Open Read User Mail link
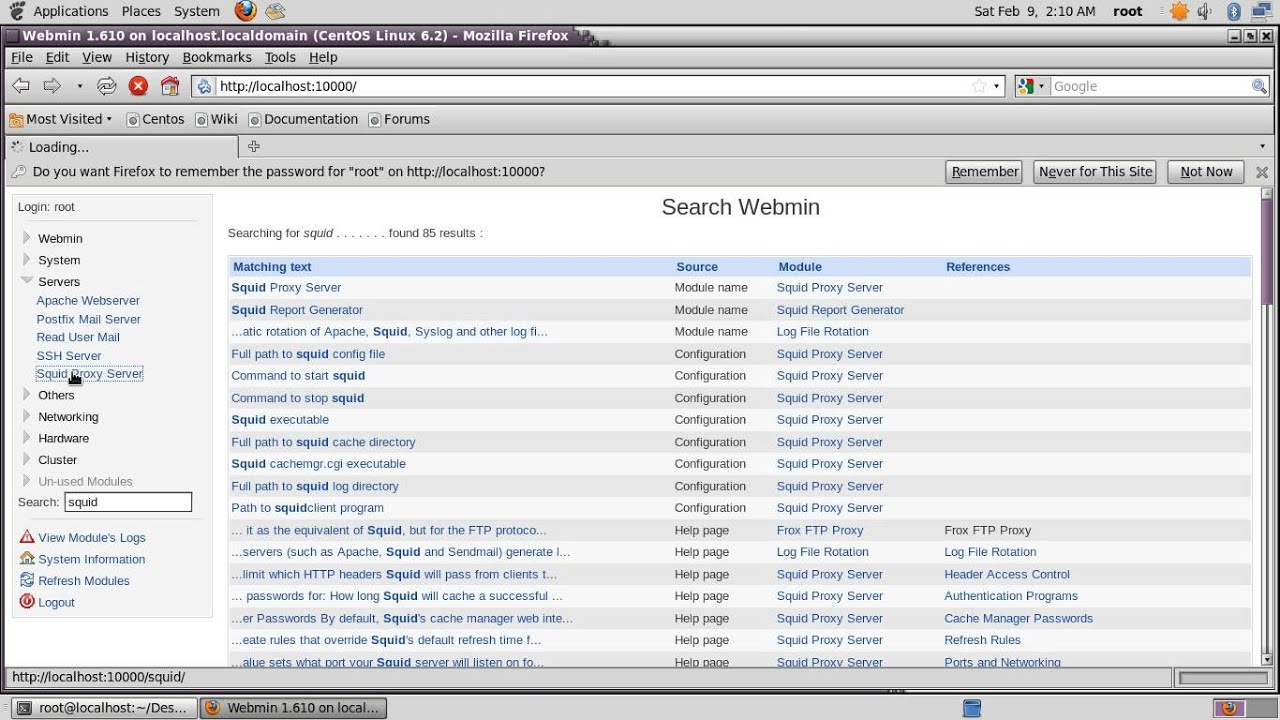 78,337
